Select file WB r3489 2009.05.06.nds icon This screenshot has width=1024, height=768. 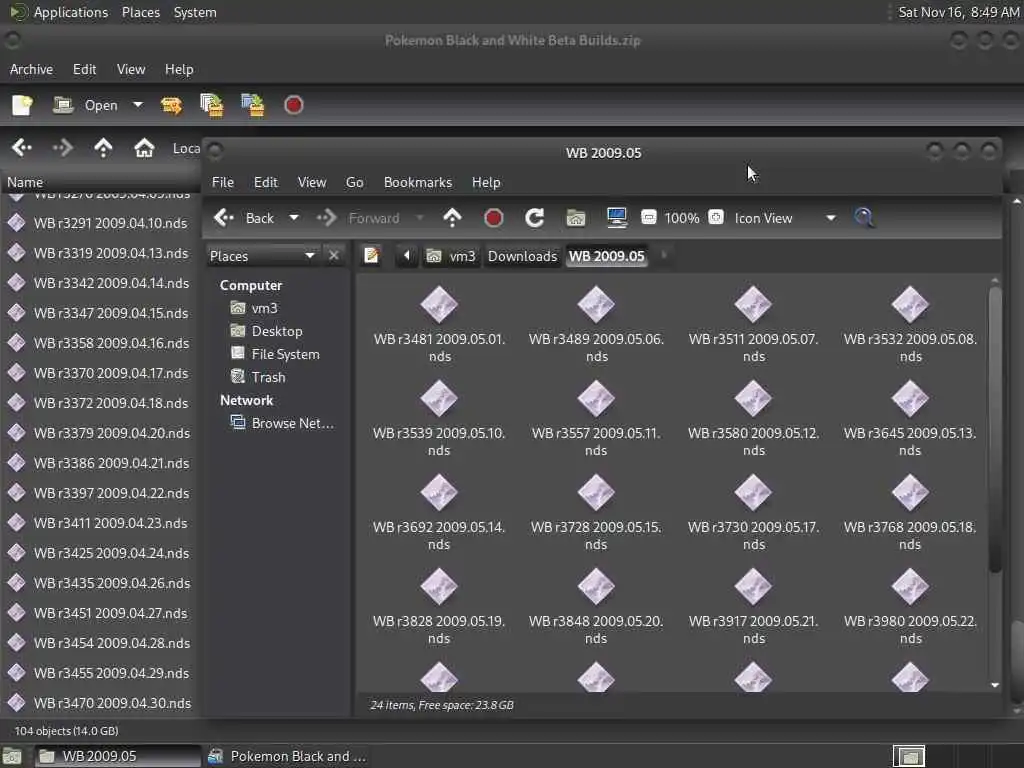[596, 305]
